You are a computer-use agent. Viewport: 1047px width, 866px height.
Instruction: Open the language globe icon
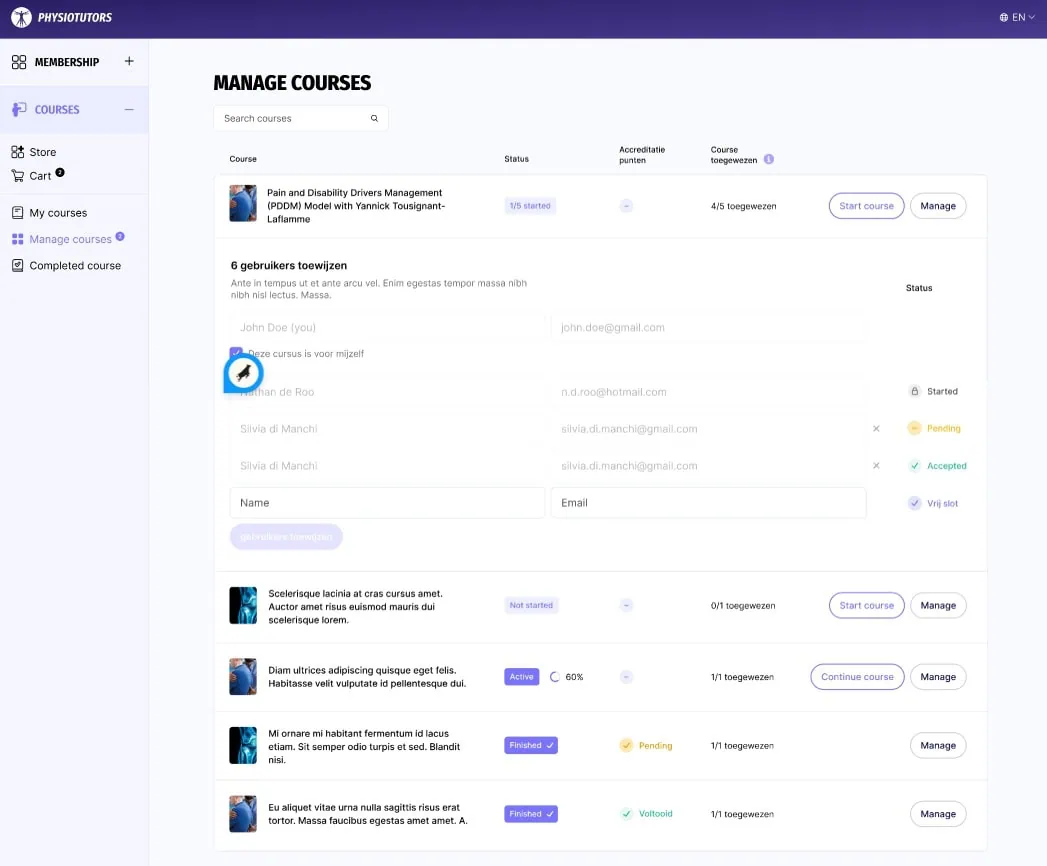point(1004,17)
